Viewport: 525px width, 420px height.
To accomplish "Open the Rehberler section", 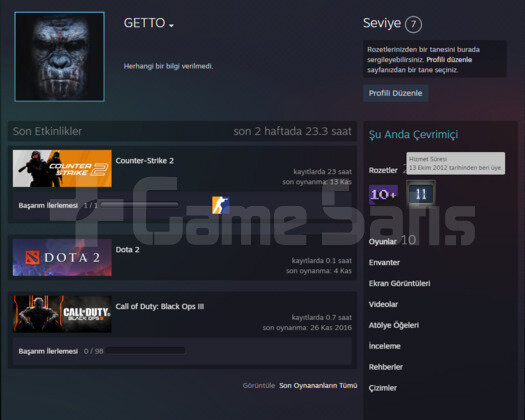I will click(386, 367).
